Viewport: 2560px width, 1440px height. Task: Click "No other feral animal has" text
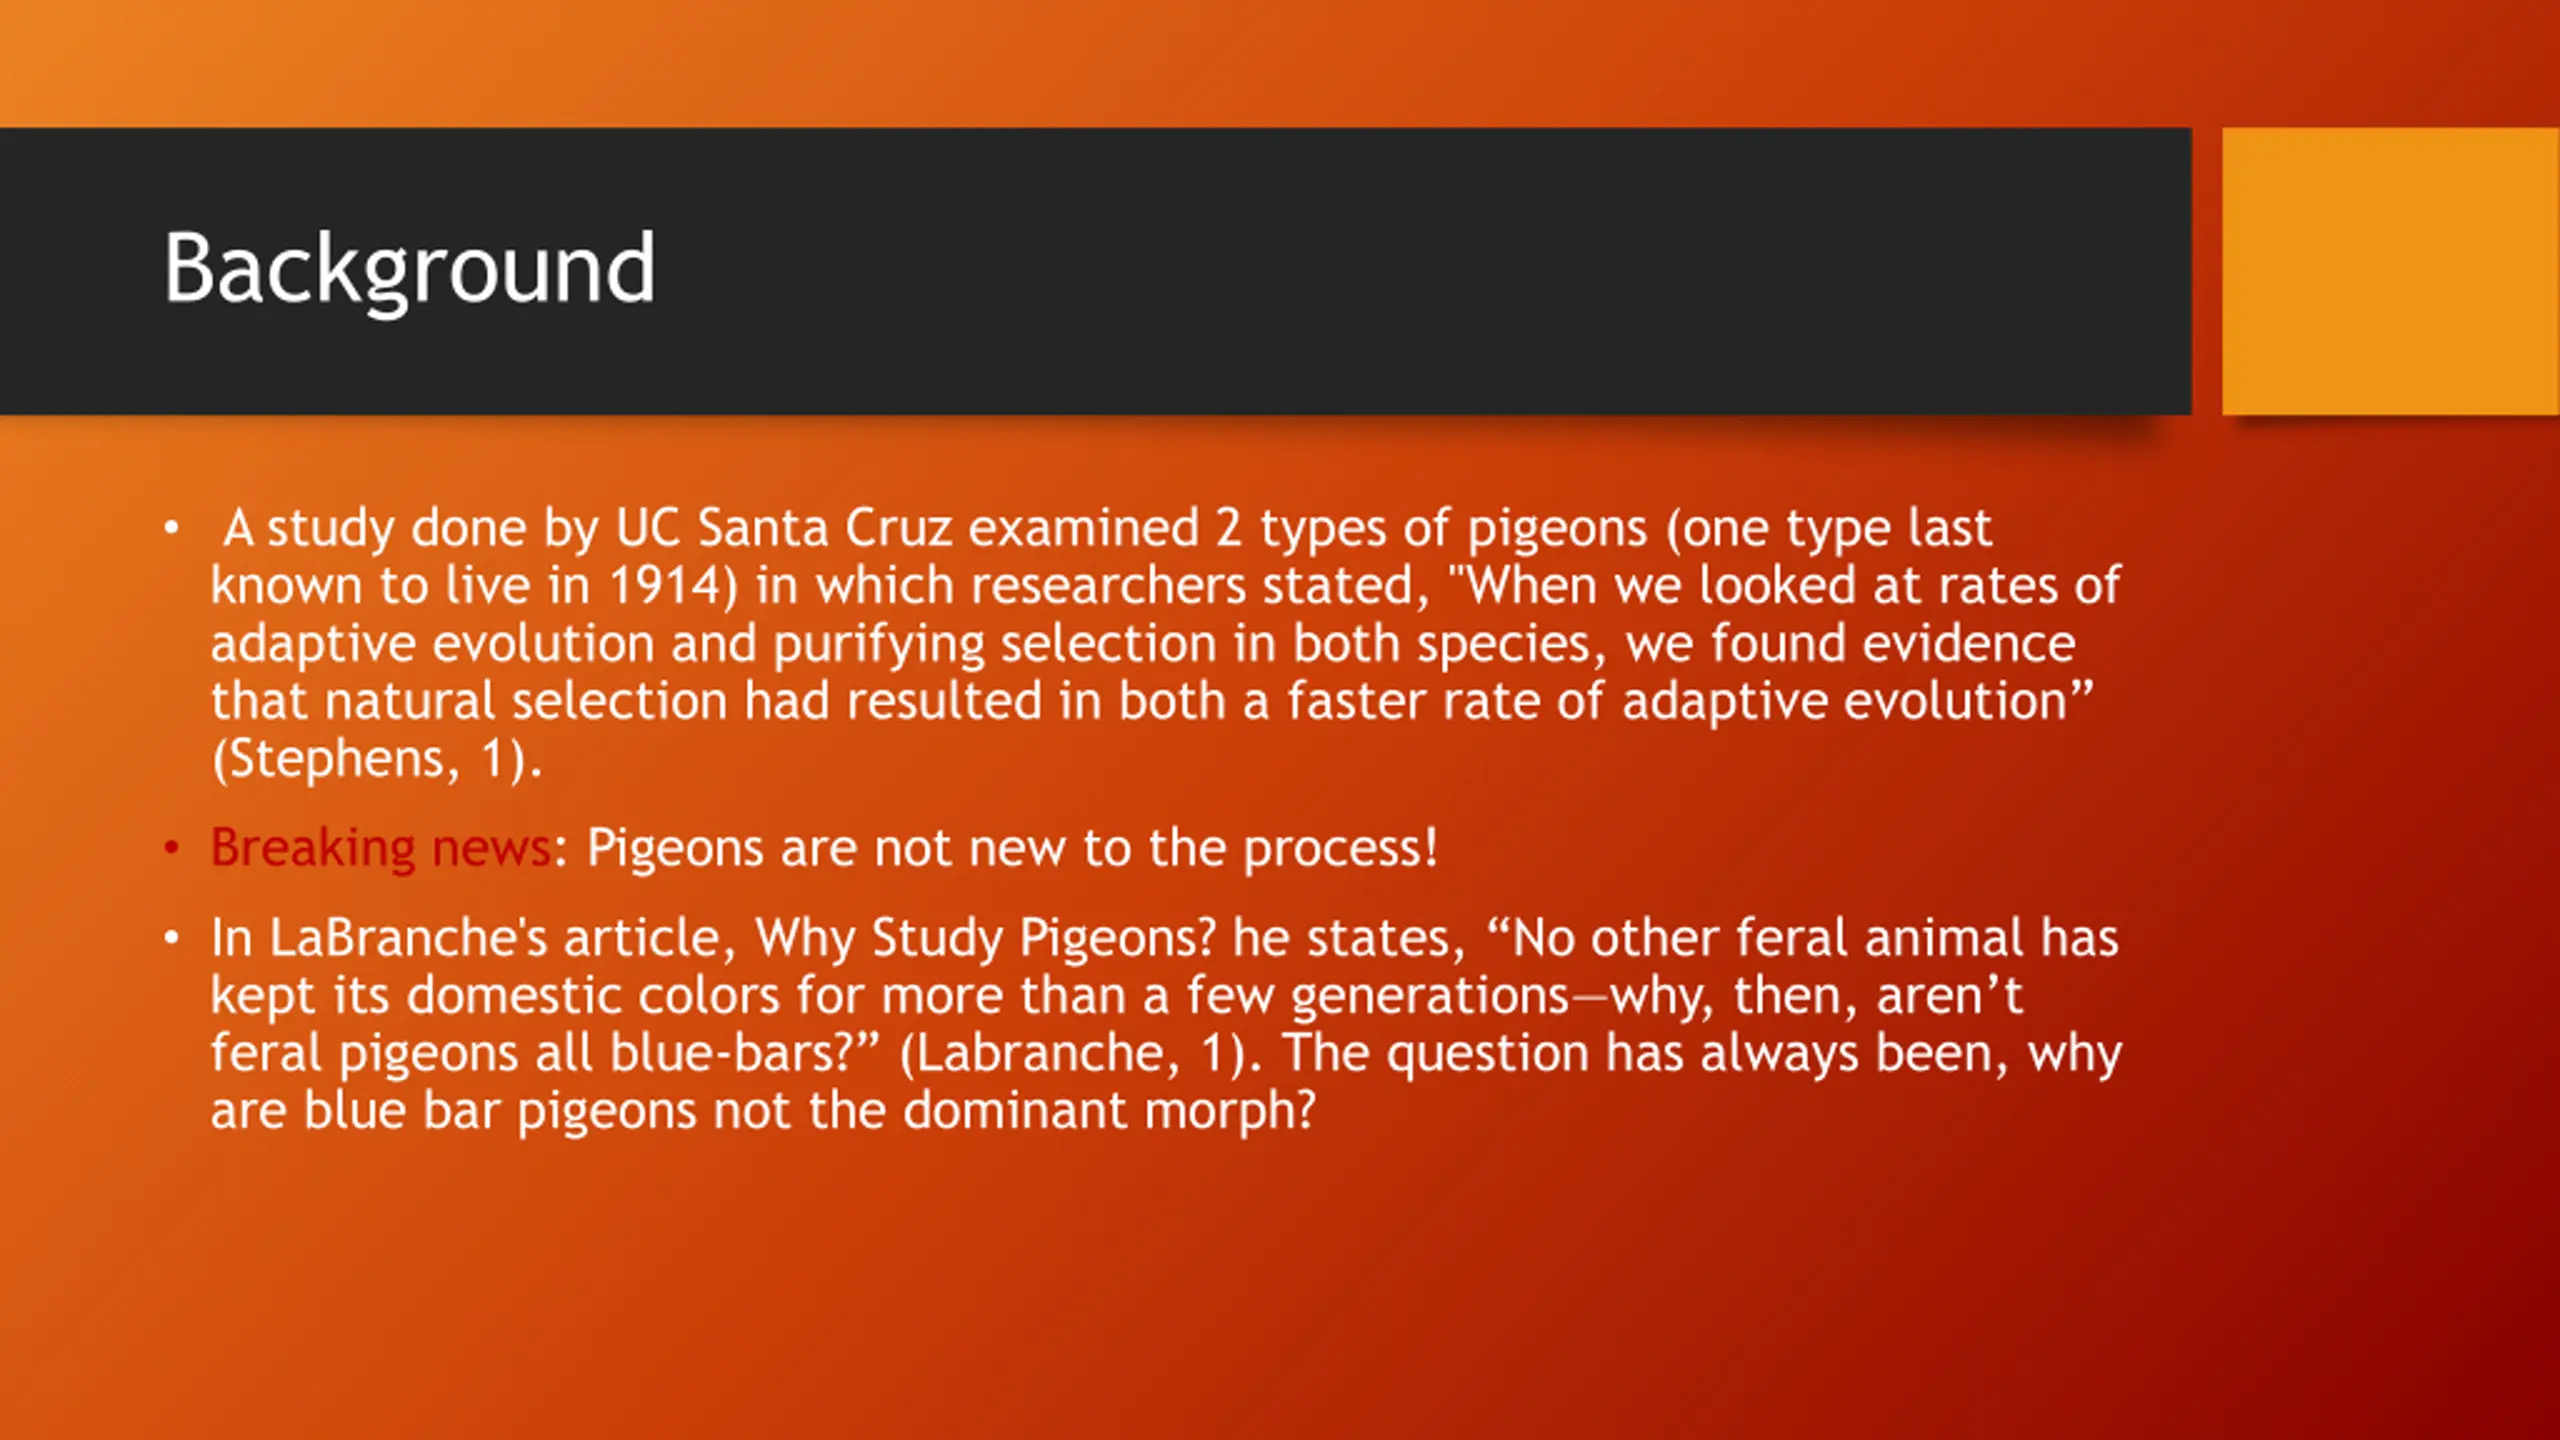coord(1814,938)
